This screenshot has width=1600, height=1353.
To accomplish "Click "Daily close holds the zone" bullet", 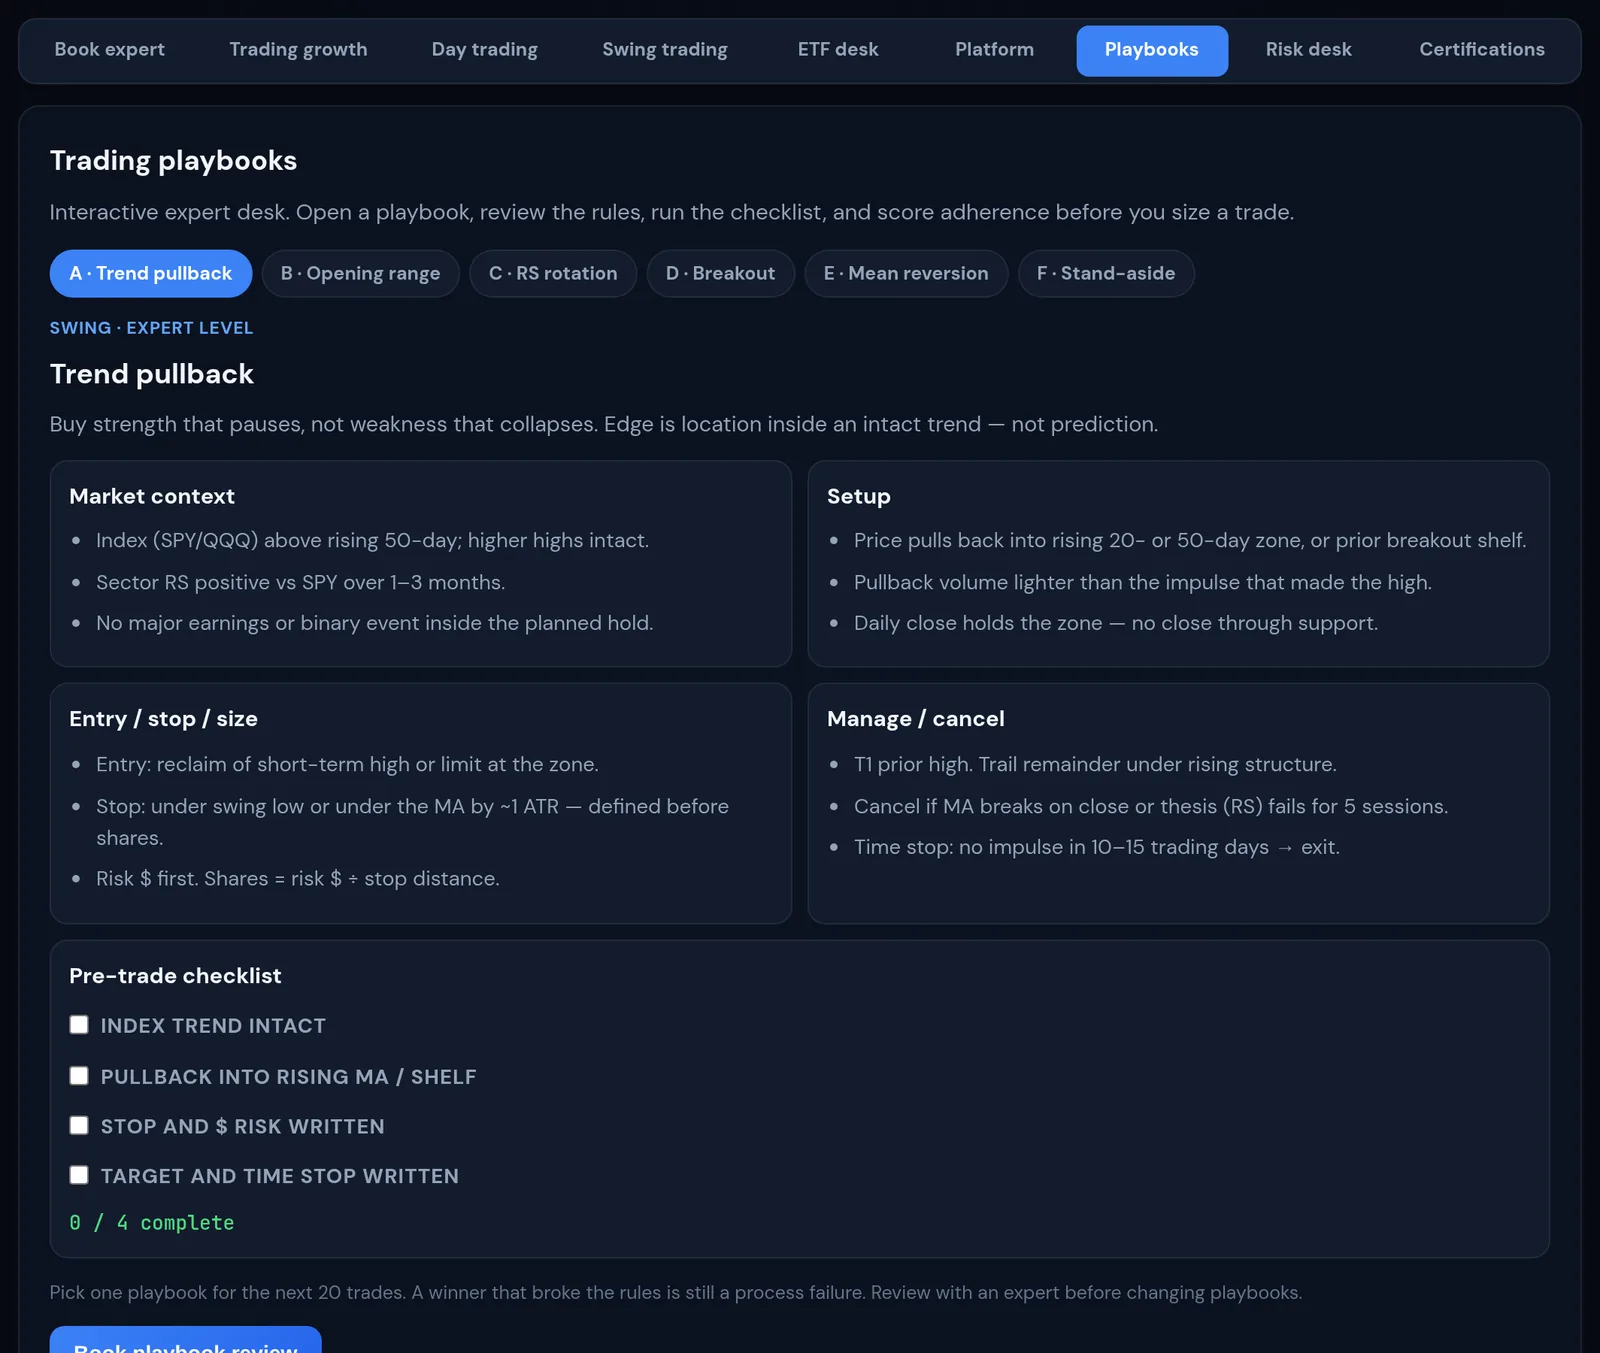I will pyautogui.click(x=1115, y=623).
